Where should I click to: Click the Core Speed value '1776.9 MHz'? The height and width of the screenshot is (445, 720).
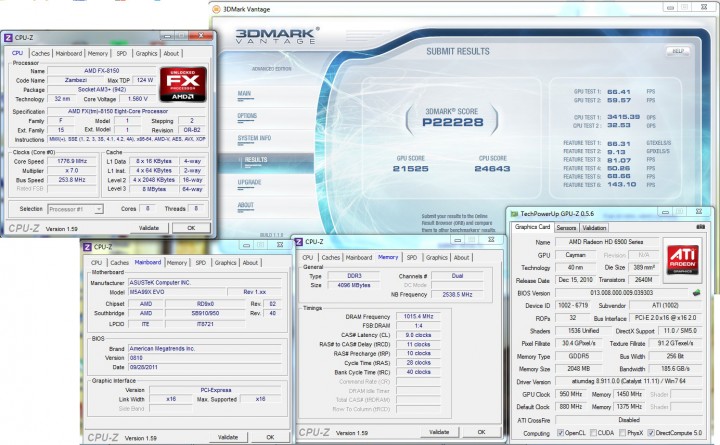[x=72, y=161]
